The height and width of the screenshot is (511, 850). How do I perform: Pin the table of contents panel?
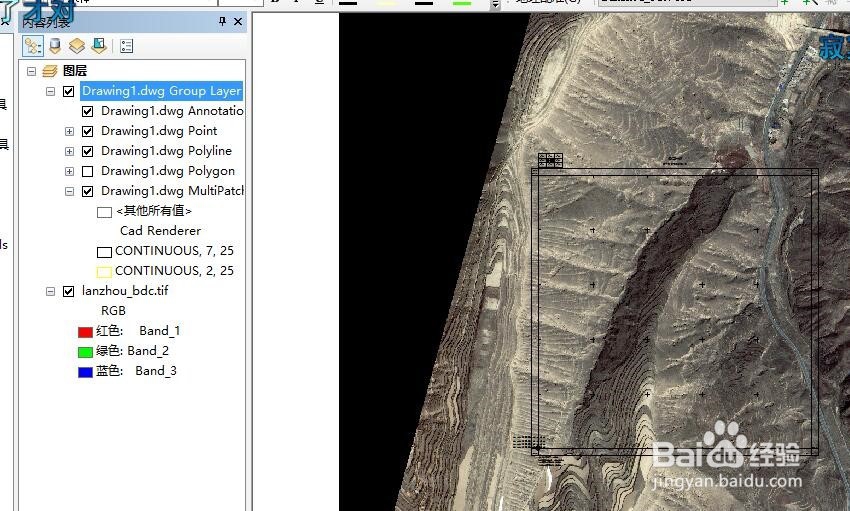[222, 21]
